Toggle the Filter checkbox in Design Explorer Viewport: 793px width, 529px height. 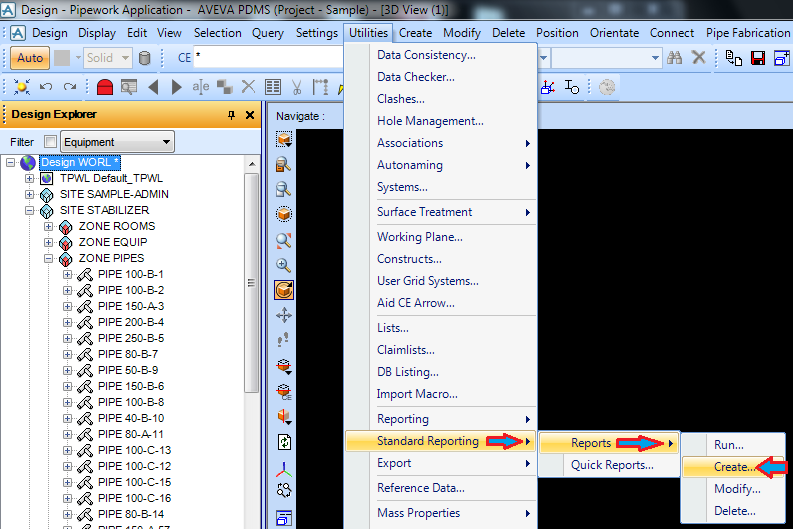pyautogui.click(x=51, y=142)
